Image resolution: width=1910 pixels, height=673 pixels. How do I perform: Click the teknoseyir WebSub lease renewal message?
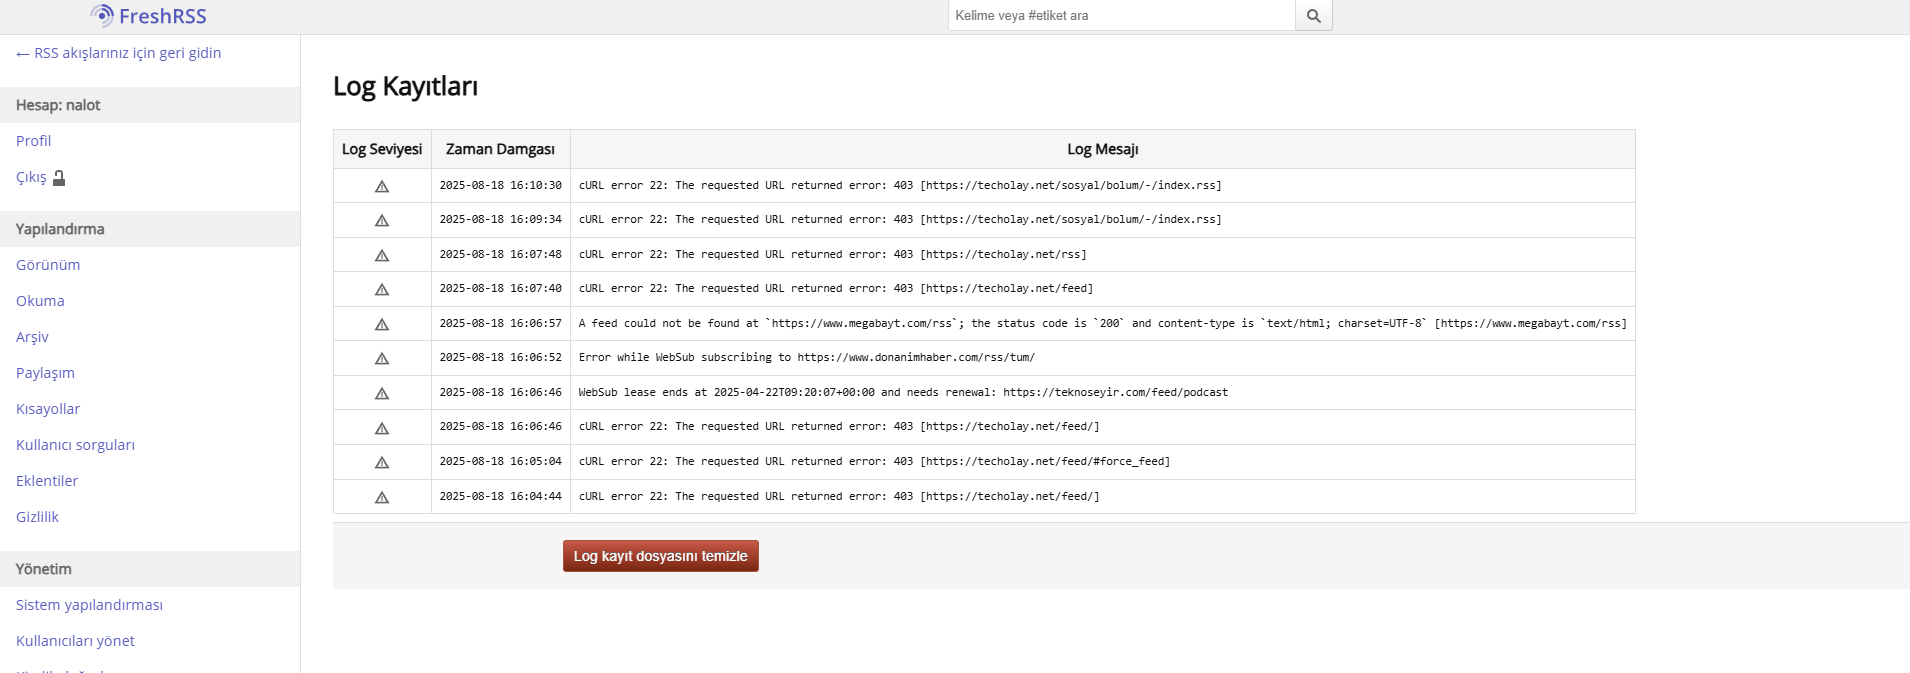coord(903,392)
